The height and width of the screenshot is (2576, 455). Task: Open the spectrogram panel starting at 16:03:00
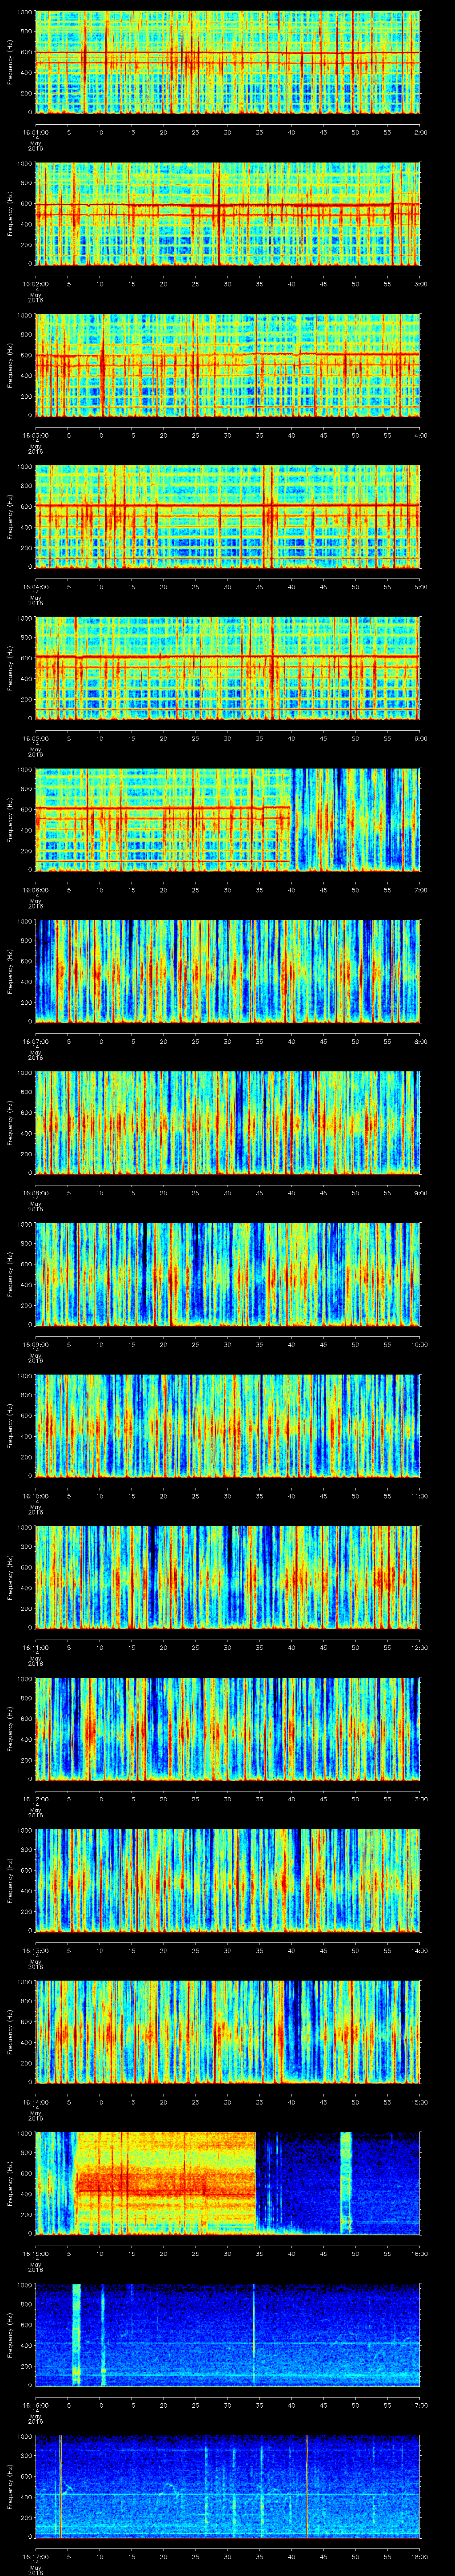point(228,365)
